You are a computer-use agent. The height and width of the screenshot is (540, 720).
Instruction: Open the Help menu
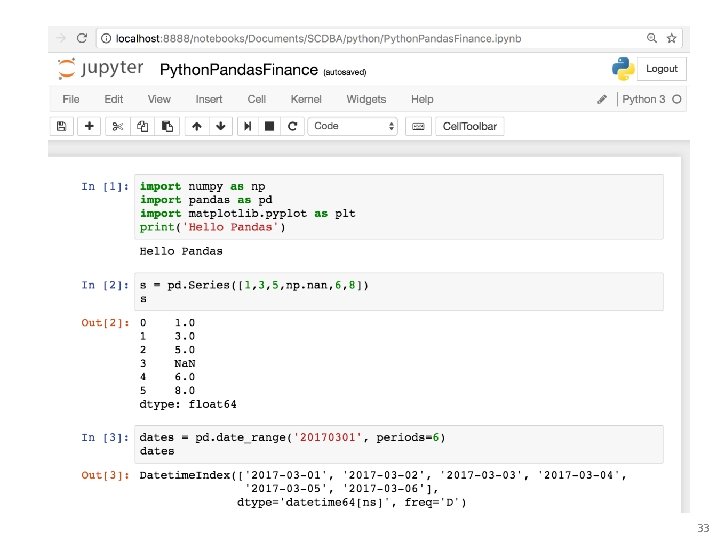coord(422,99)
